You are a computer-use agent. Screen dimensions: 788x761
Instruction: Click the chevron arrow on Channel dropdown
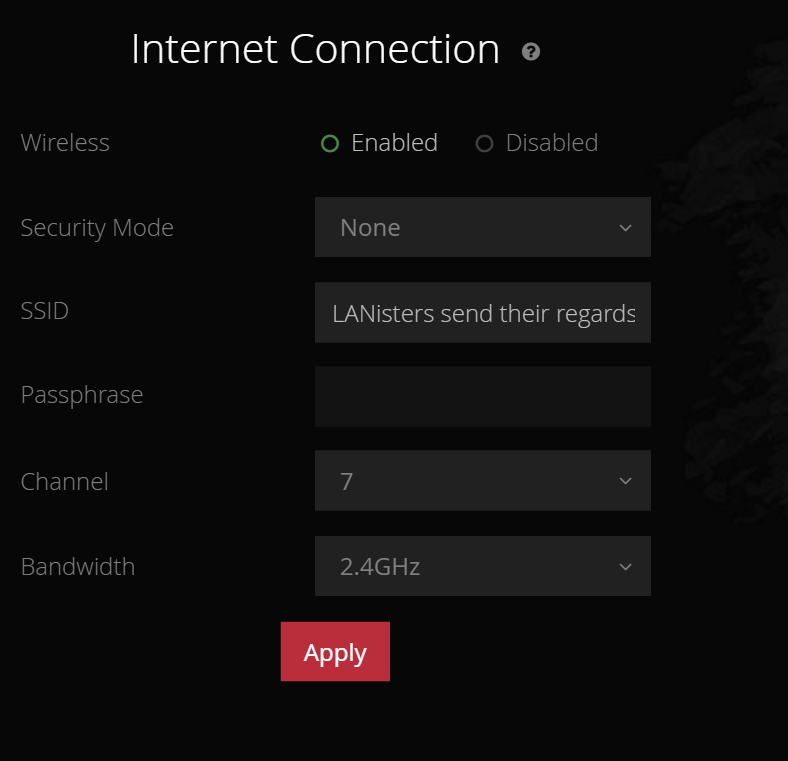coord(625,481)
